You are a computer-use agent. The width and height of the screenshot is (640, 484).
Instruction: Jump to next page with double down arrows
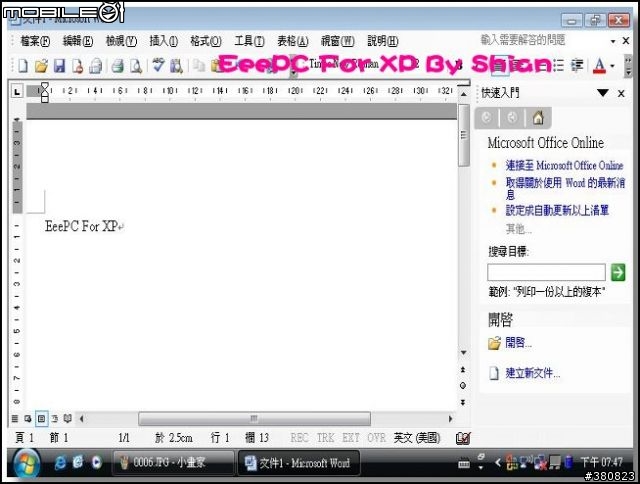tap(463, 402)
